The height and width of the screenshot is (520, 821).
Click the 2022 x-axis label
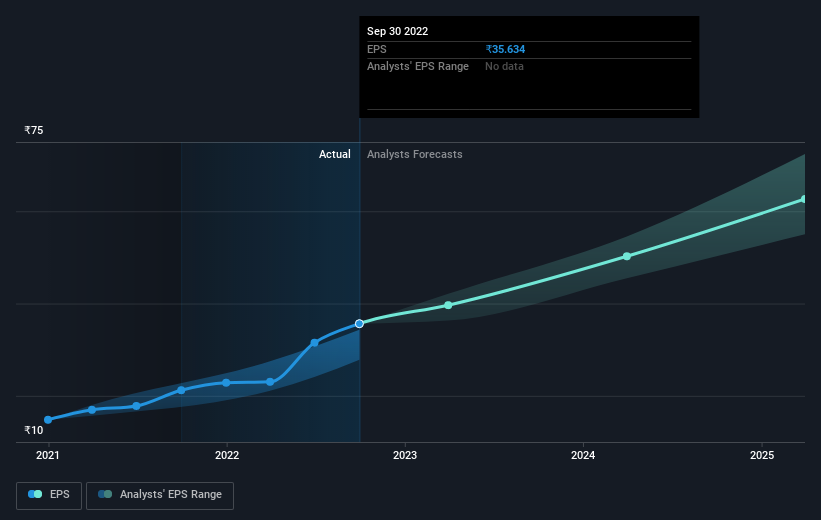coord(227,456)
